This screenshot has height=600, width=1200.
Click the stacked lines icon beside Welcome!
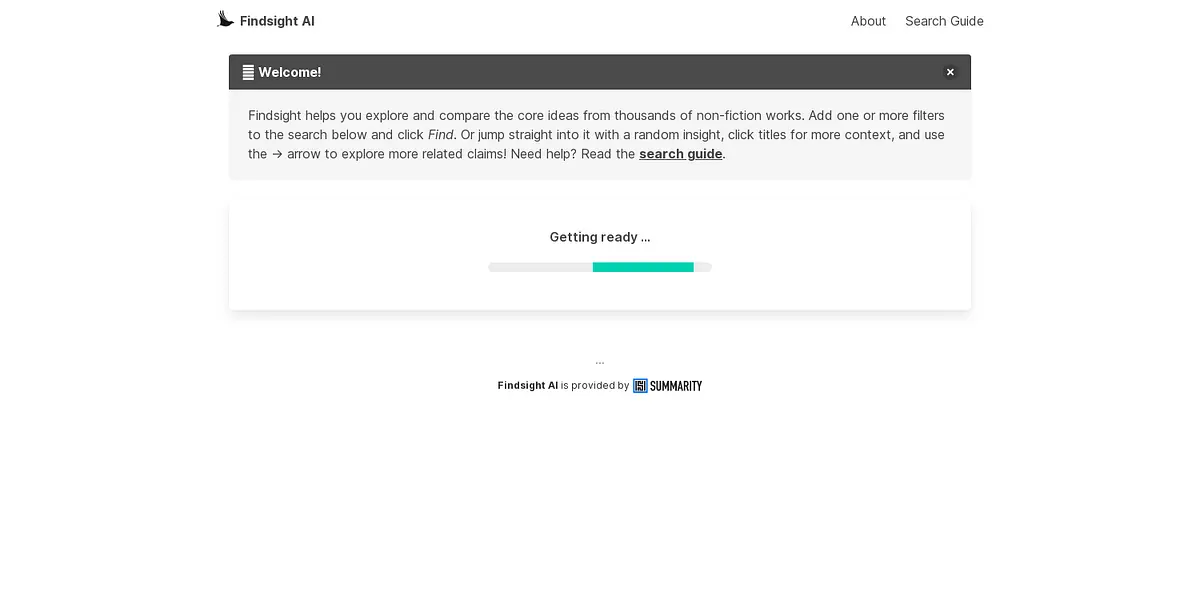248,72
